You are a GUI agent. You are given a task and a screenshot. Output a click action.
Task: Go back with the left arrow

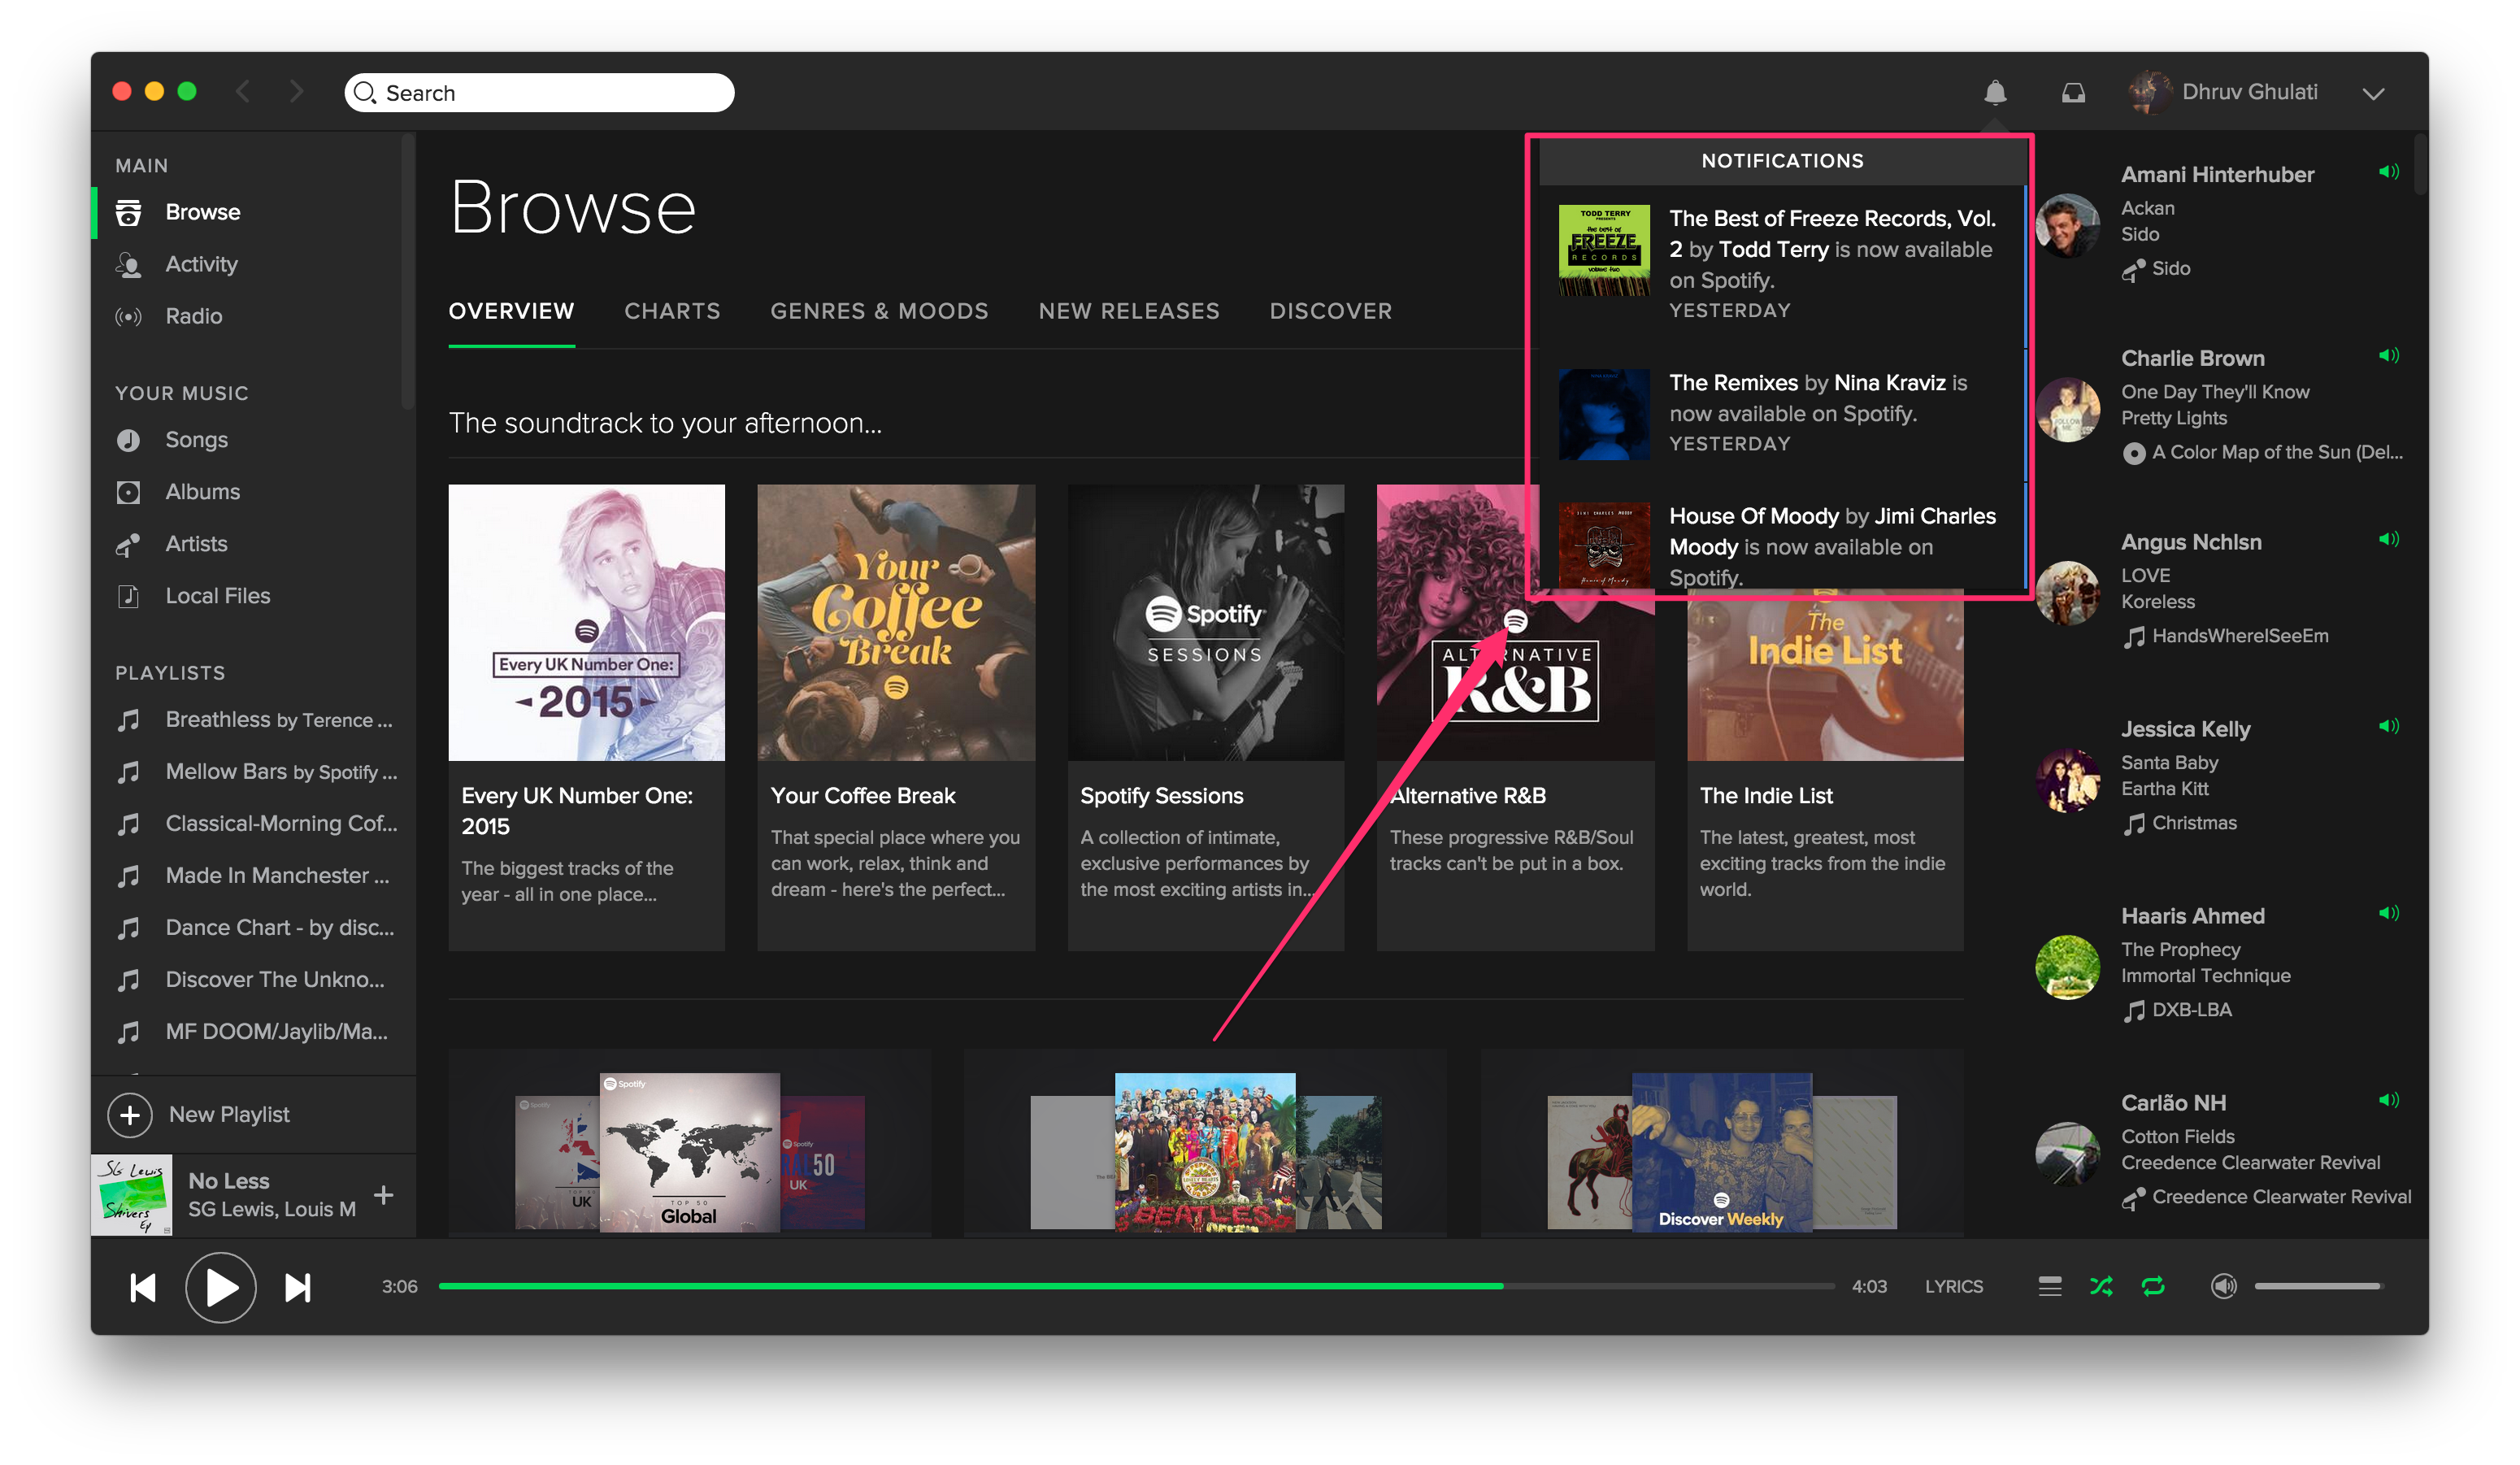point(243,92)
